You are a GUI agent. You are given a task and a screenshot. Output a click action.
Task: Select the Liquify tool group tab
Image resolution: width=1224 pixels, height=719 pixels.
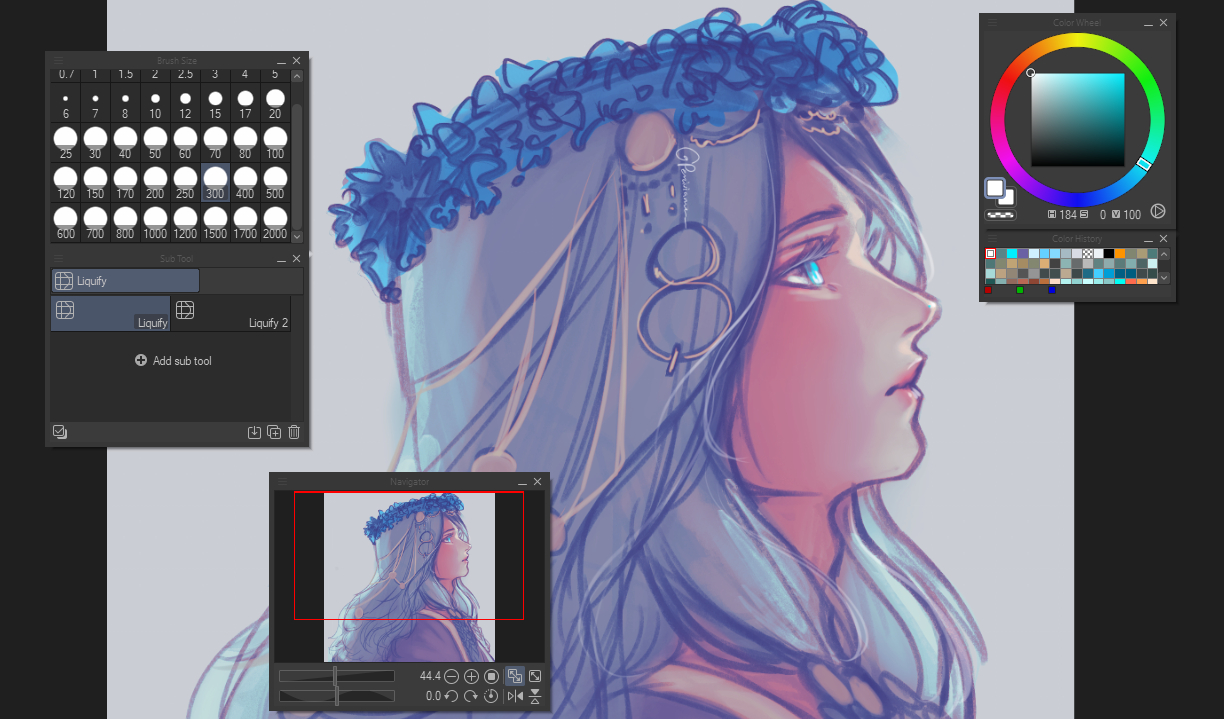pos(126,281)
